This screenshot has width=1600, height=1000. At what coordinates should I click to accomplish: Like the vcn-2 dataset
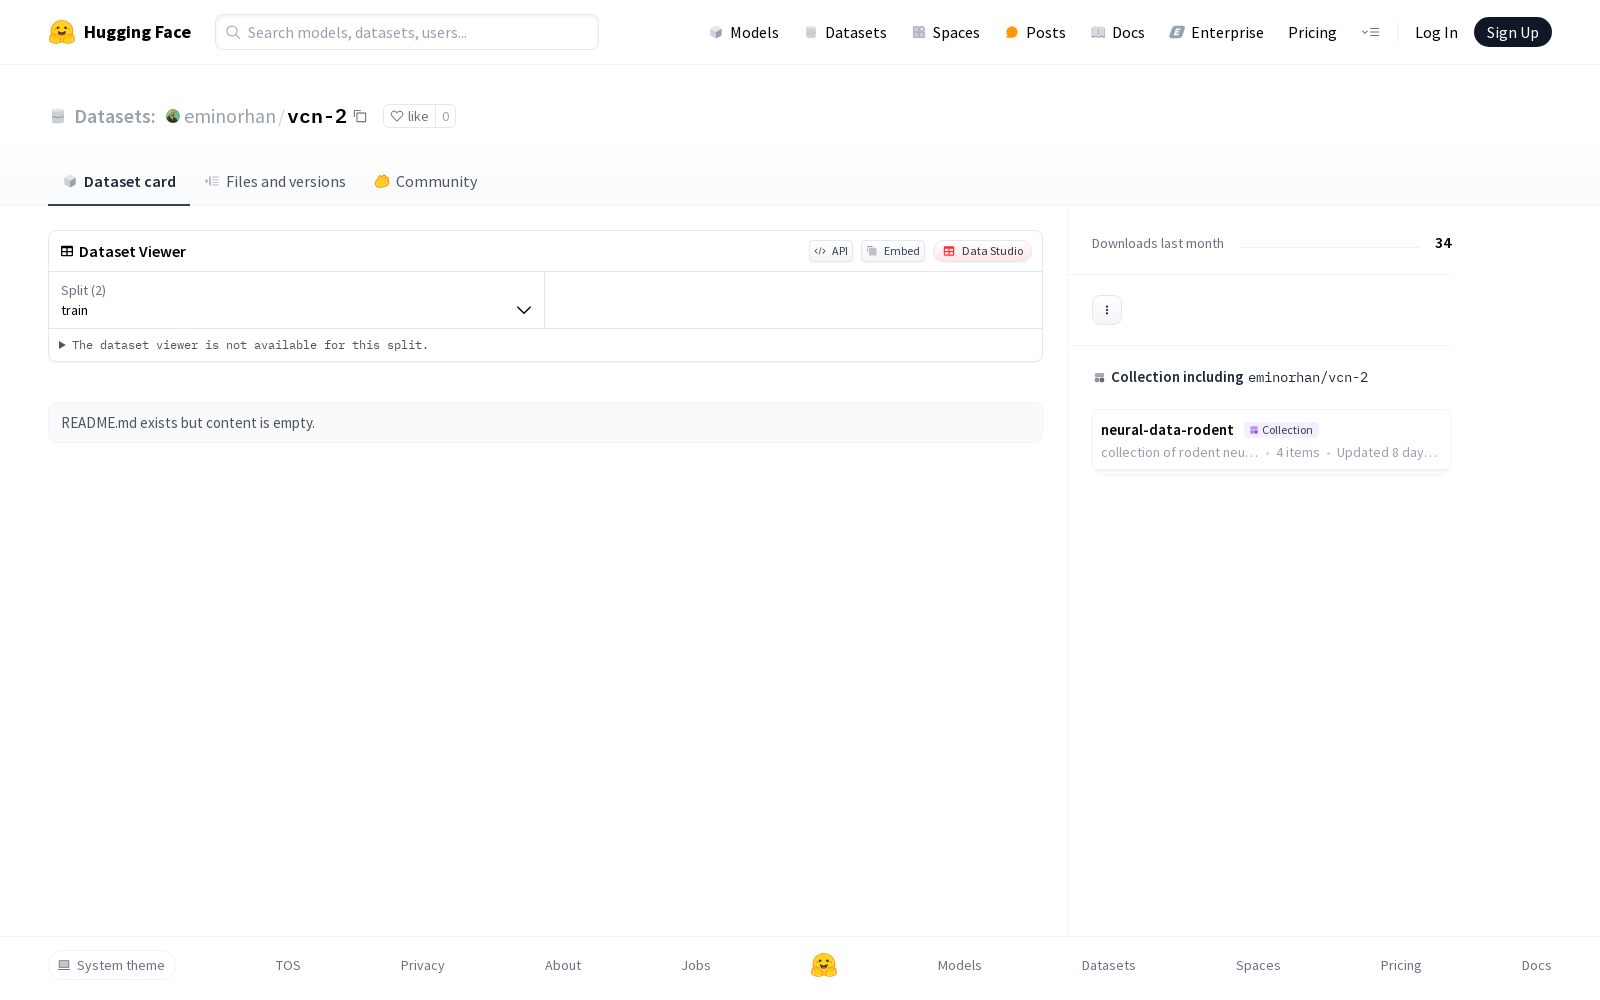[409, 116]
